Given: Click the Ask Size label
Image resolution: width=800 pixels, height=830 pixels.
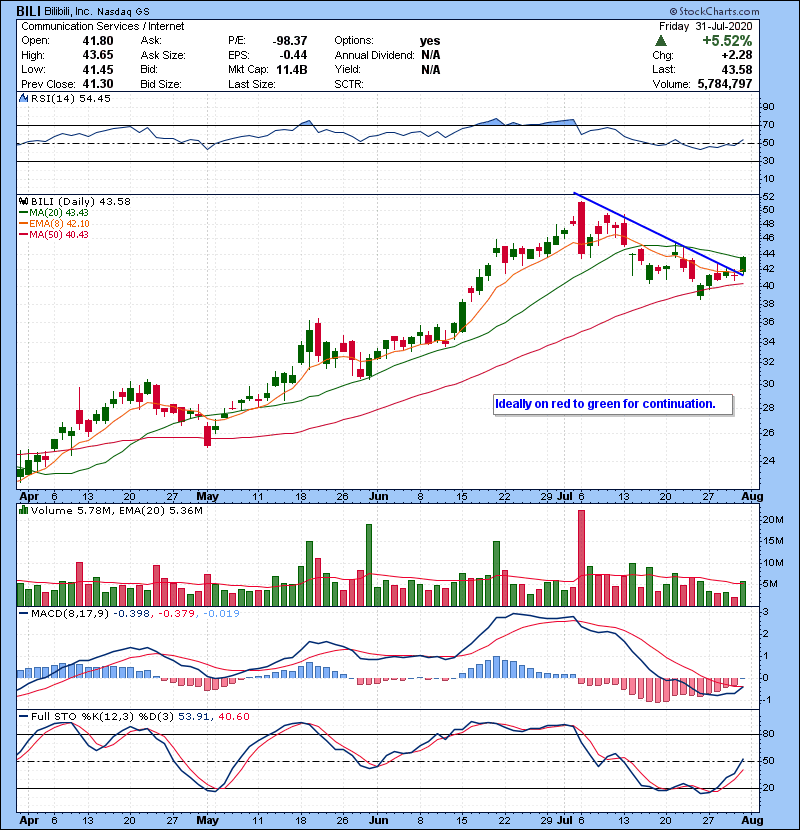Looking at the screenshot, I should pyautogui.click(x=163, y=55).
